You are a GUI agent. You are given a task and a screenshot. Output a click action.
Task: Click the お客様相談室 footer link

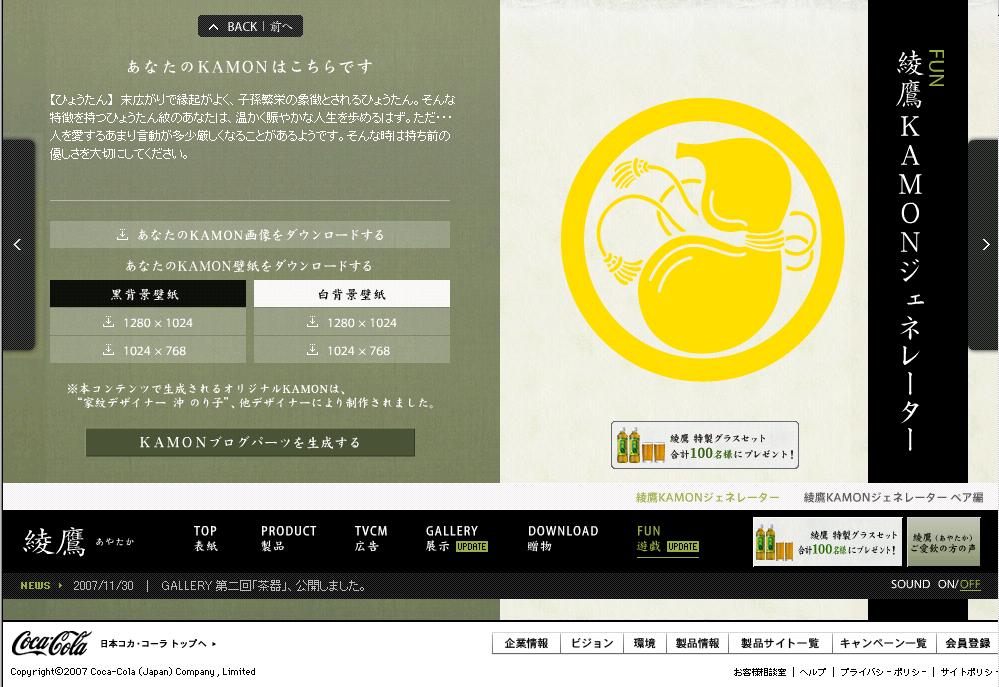(x=759, y=672)
